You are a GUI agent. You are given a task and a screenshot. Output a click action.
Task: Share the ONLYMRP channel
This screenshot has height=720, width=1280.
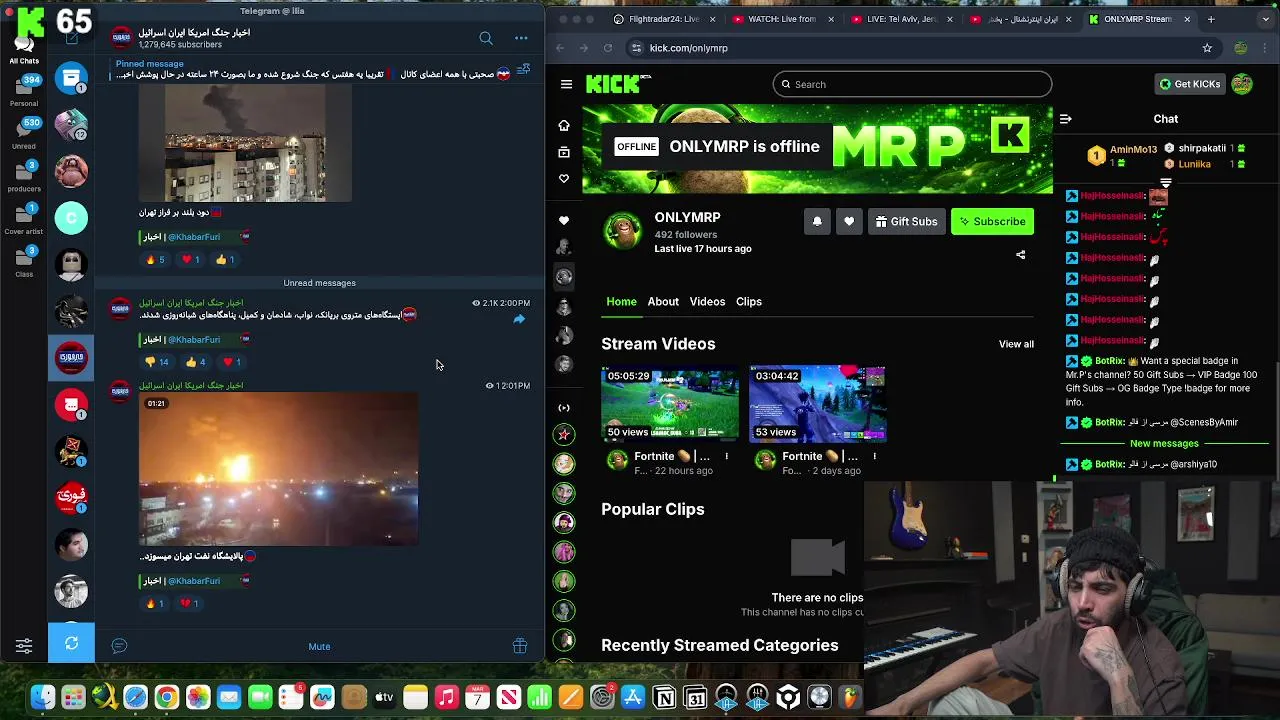pos(1021,255)
